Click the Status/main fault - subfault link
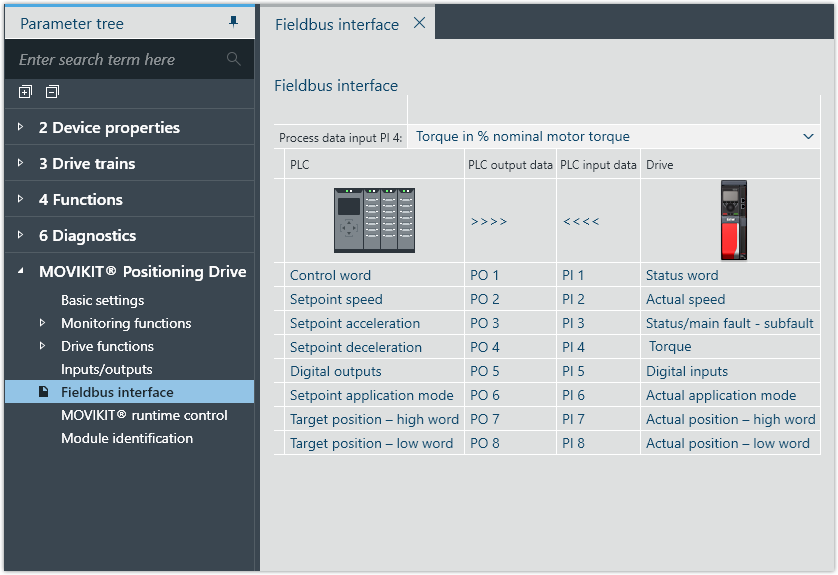838x575 pixels. [x=729, y=323]
